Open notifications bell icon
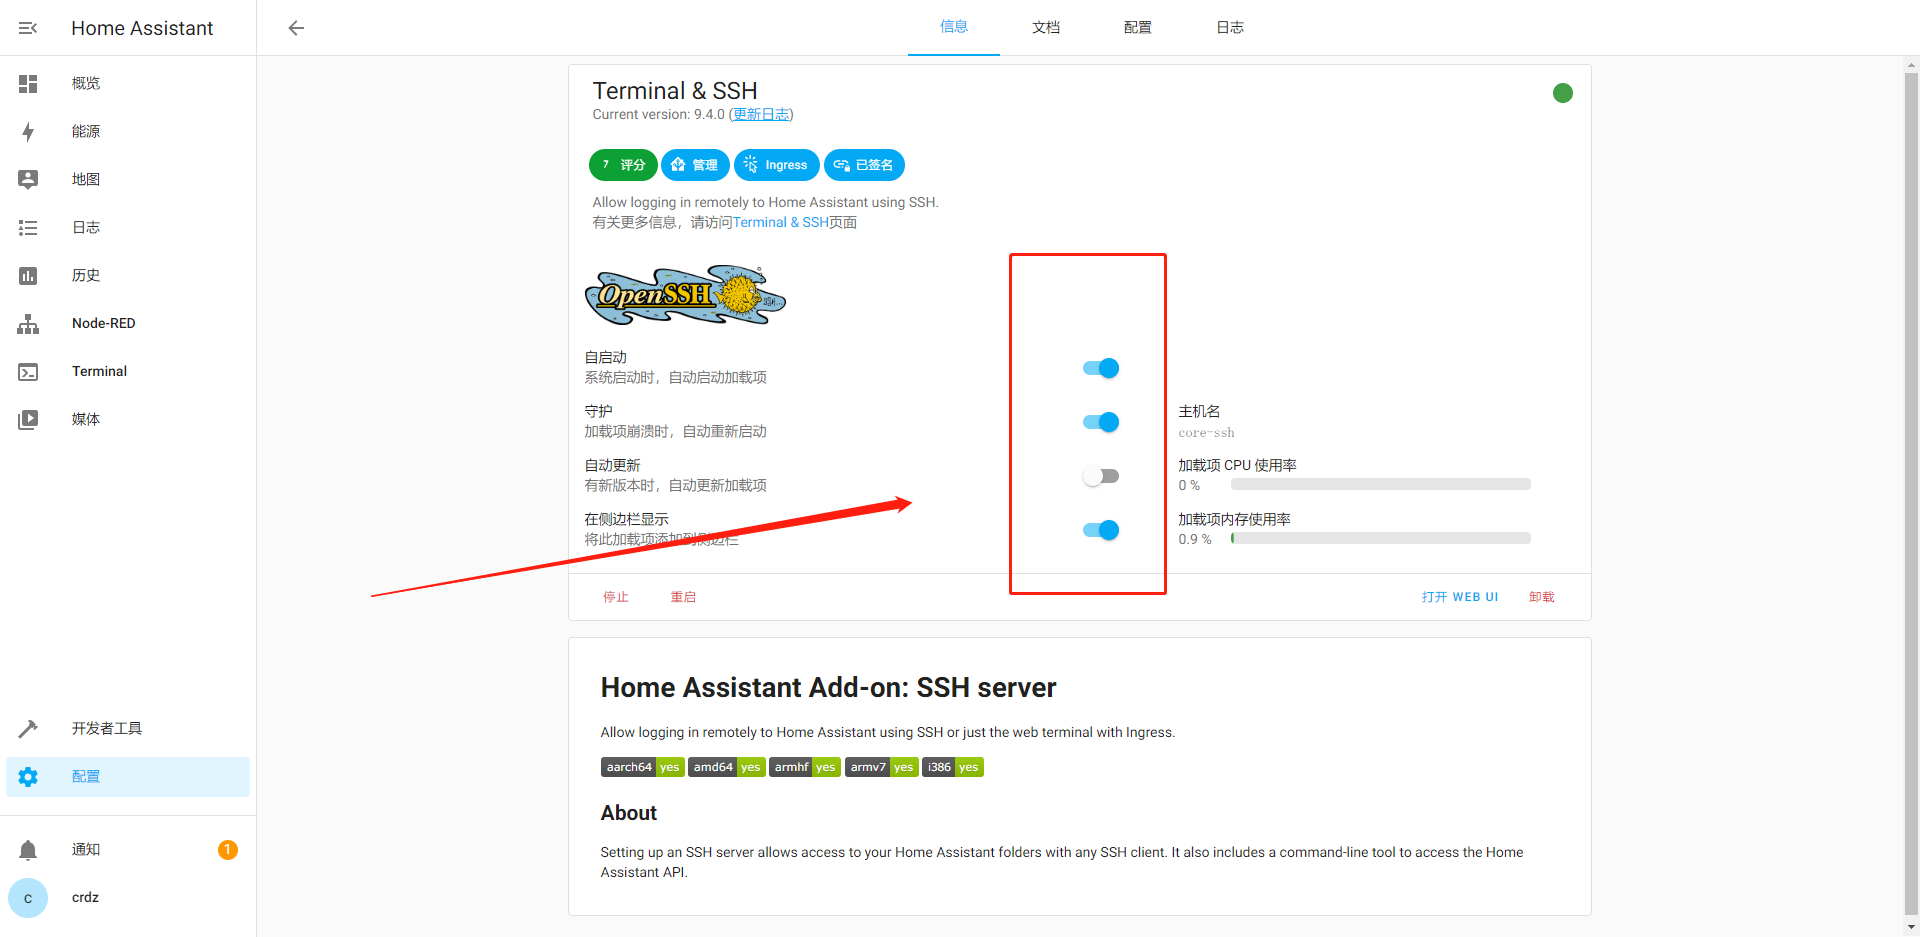Viewport: 1920px width, 937px height. click(28, 850)
